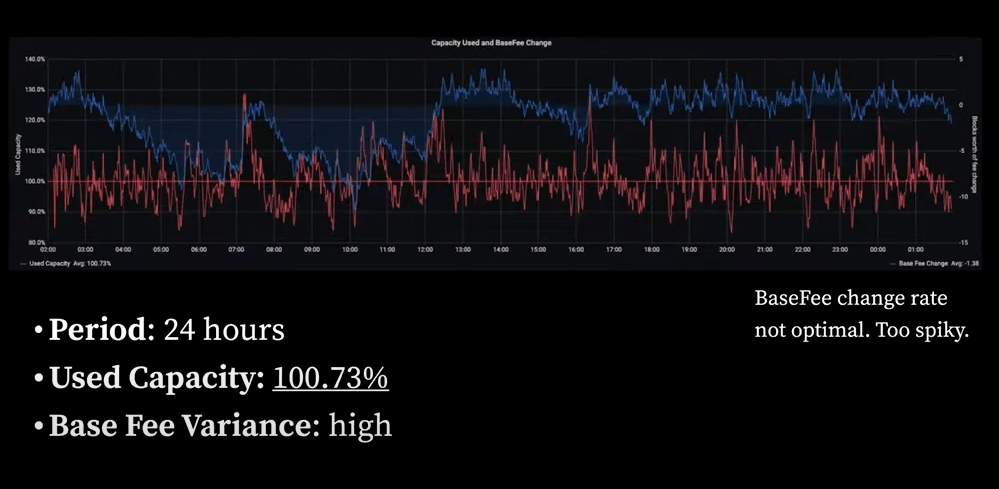Click the 140.0% left axis label

point(34,60)
